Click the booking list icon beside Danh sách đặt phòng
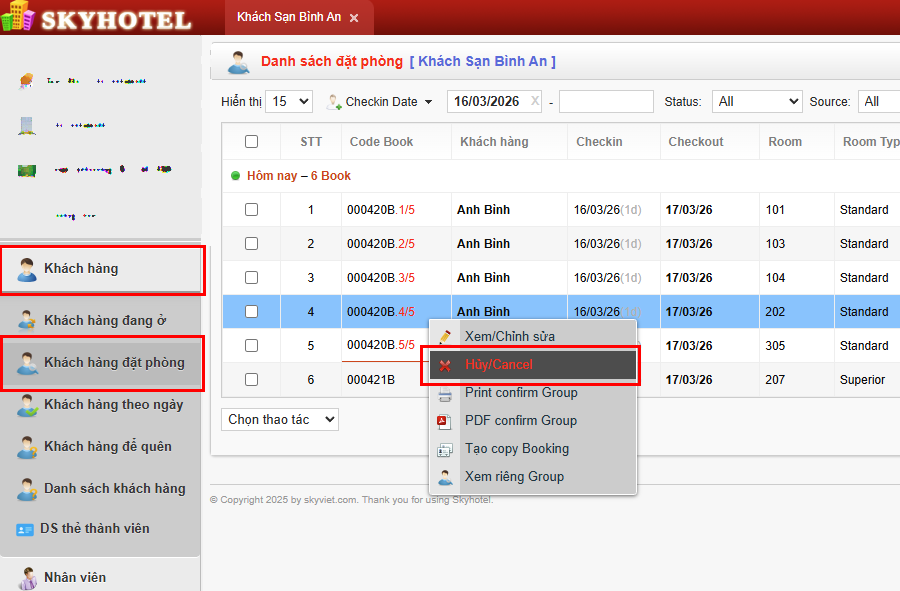The image size is (900, 591). tap(238, 62)
